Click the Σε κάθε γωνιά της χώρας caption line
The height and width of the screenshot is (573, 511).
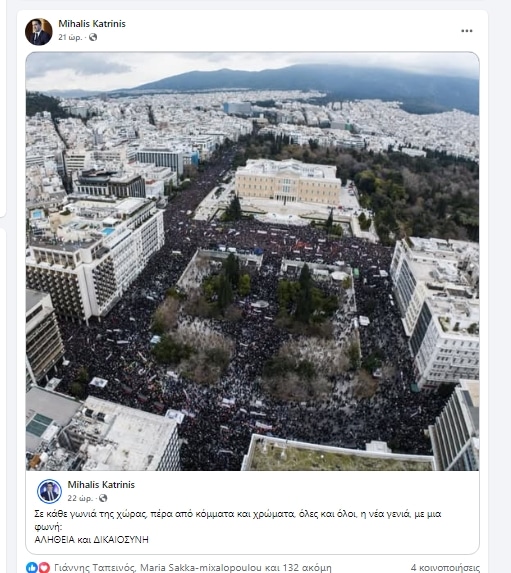tap(238, 514)
